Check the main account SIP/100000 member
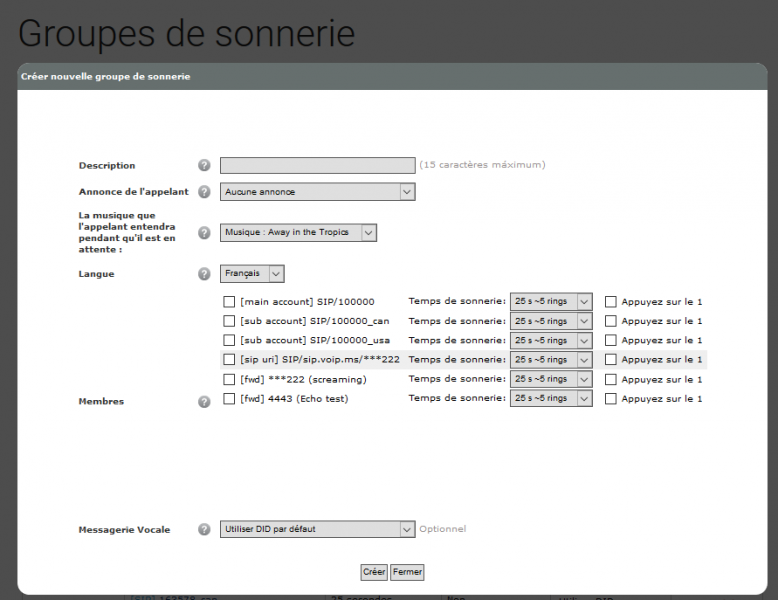Viewport: 778px width, 600px height. tap(229, 302)
